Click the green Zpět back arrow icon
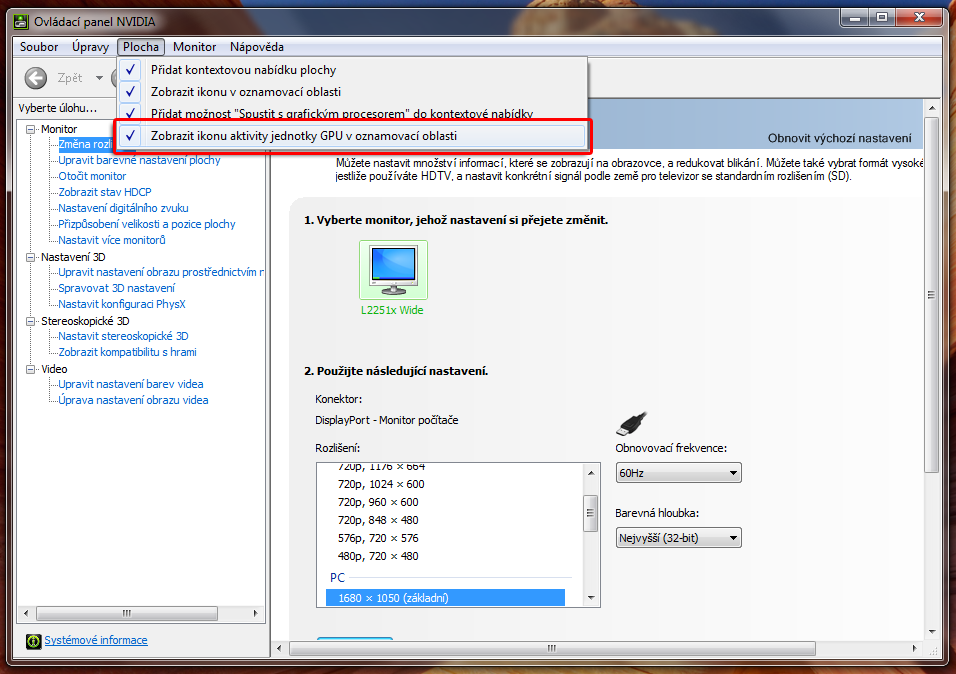956x674 pixels. (x=36, y=78)
